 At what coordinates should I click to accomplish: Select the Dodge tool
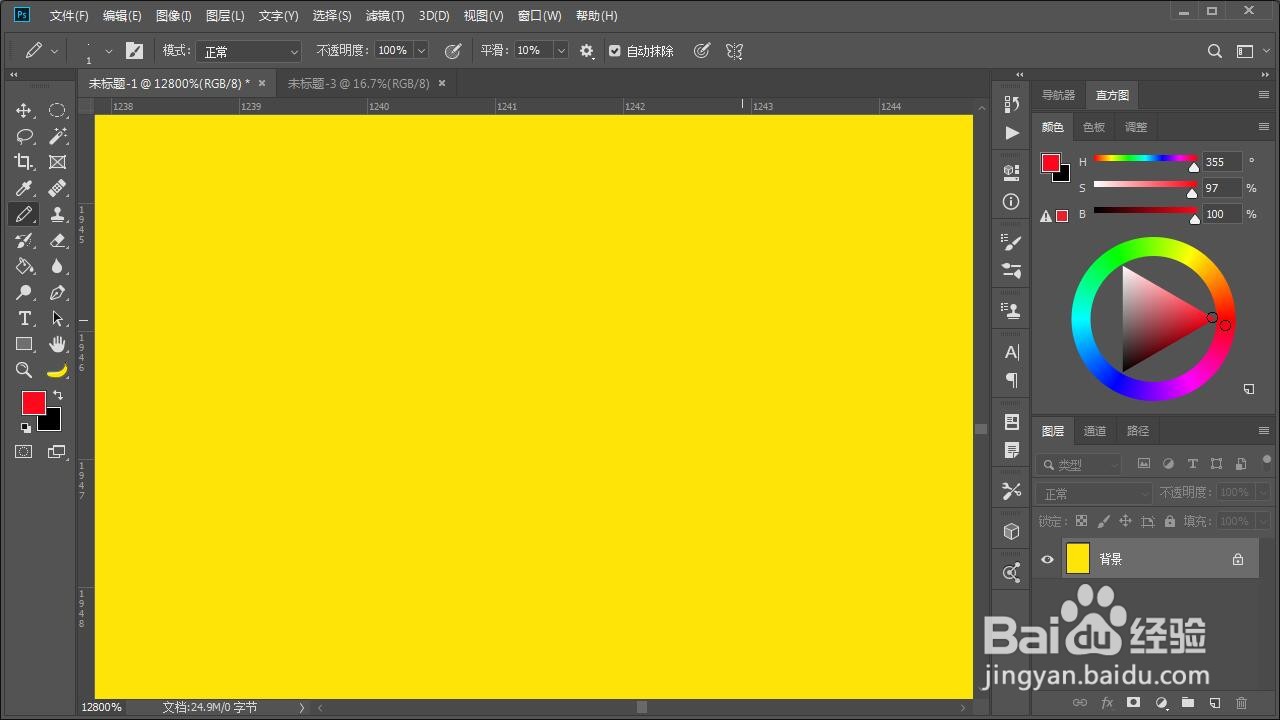point(24,292)
